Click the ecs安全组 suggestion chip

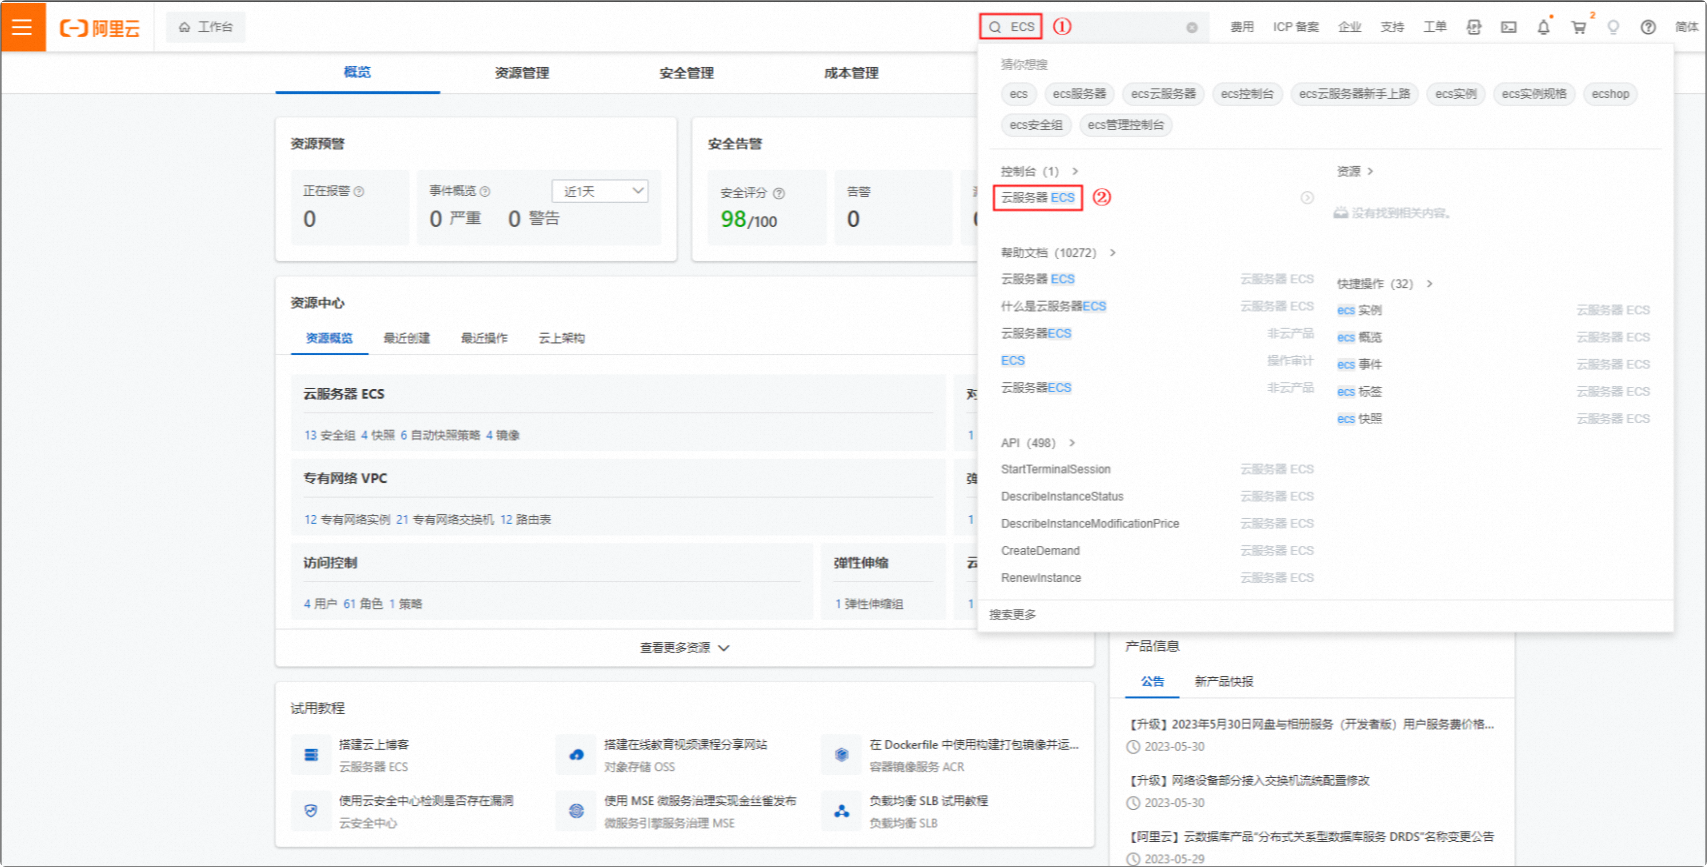pyautogui.click(x=1036, y=125)
